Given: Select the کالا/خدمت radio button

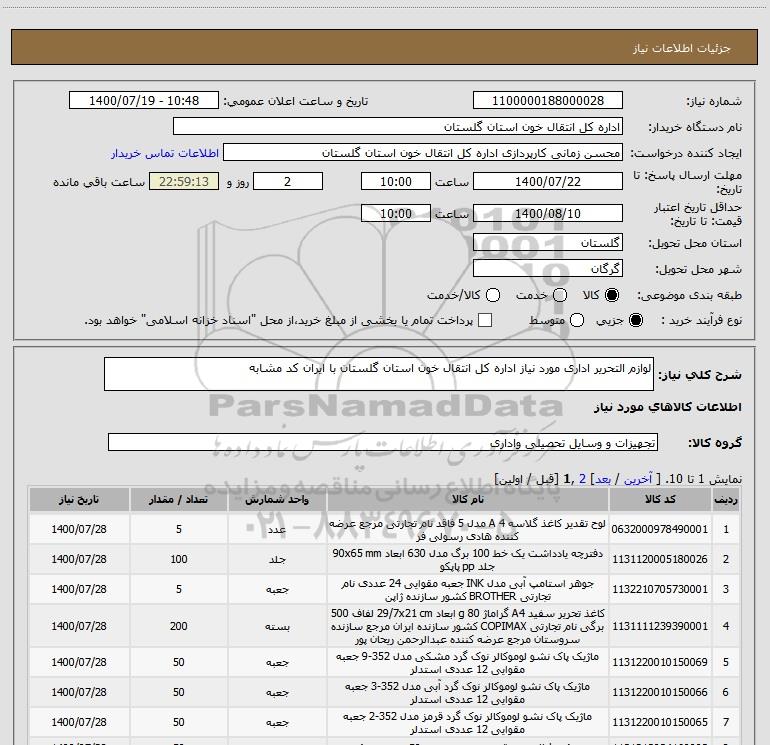Looking at the screenshot, I should (x=493, y=295).
